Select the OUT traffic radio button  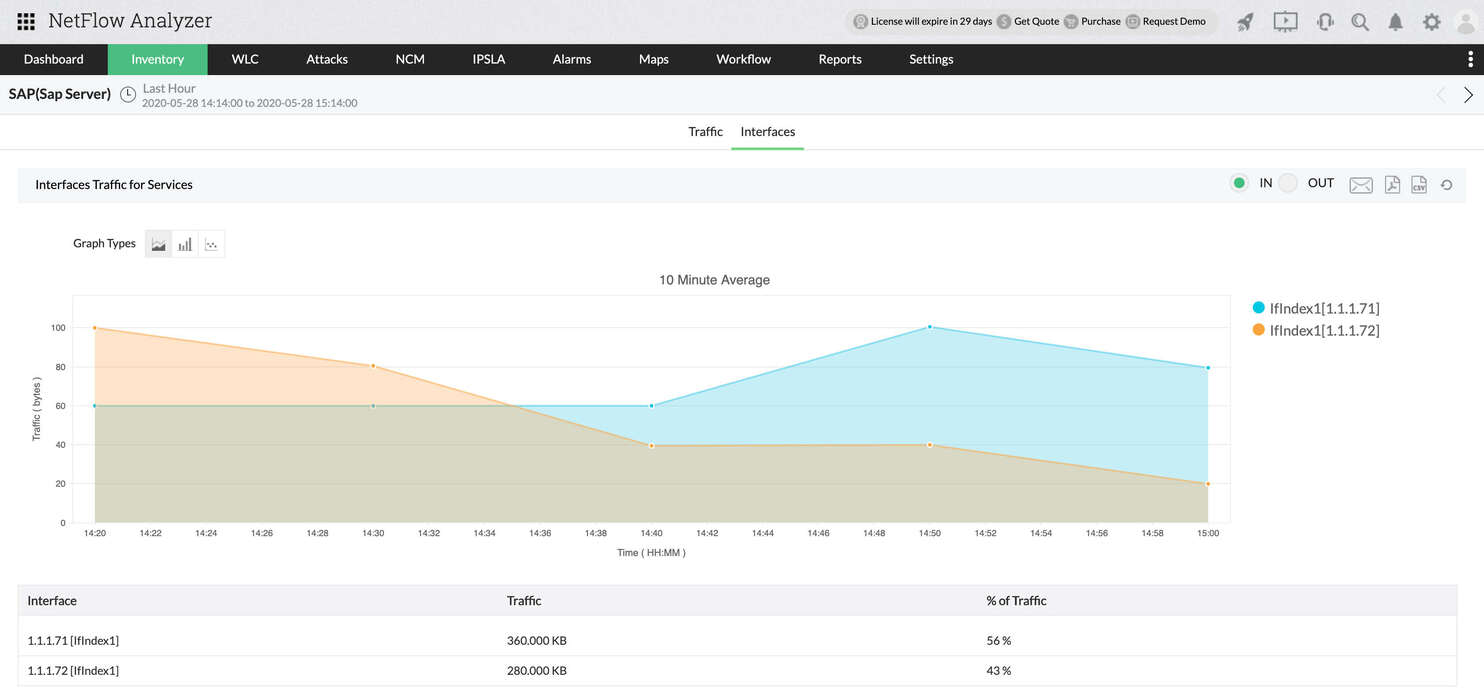1288,183
